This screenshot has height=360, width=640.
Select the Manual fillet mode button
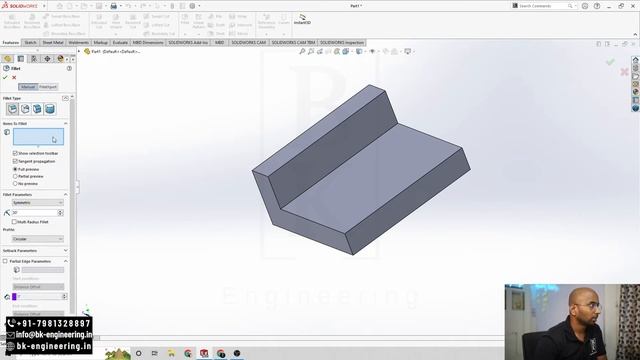click(x=28, y=87)
